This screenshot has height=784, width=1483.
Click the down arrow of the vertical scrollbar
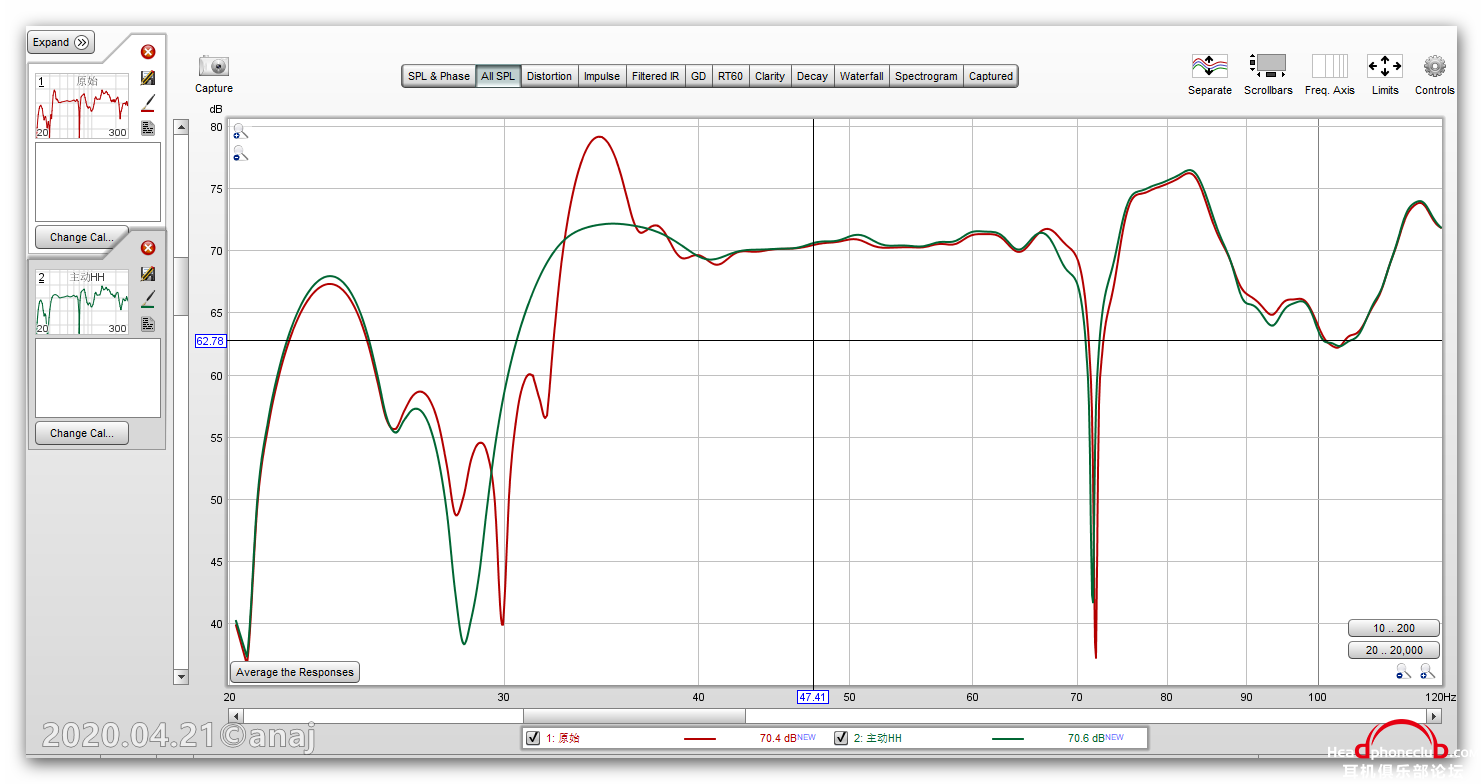pyautogui.click(x=181, y=677)
